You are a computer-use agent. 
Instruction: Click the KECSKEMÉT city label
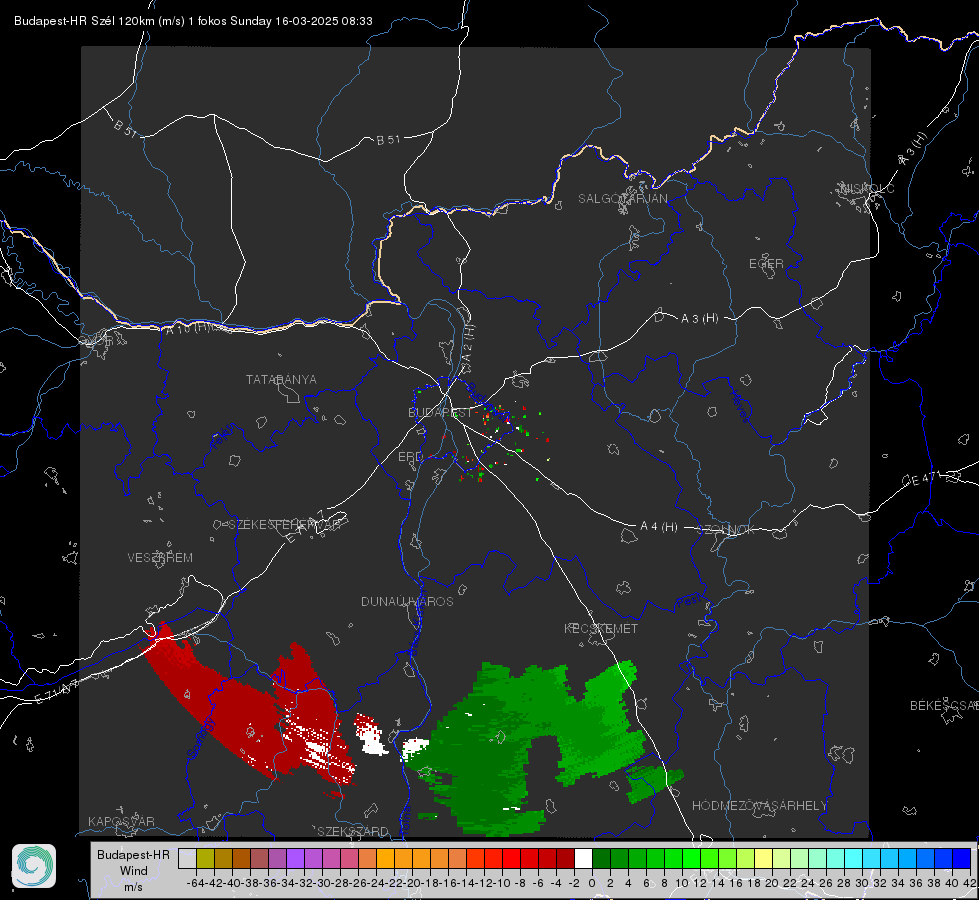click(x=601, y=628)
